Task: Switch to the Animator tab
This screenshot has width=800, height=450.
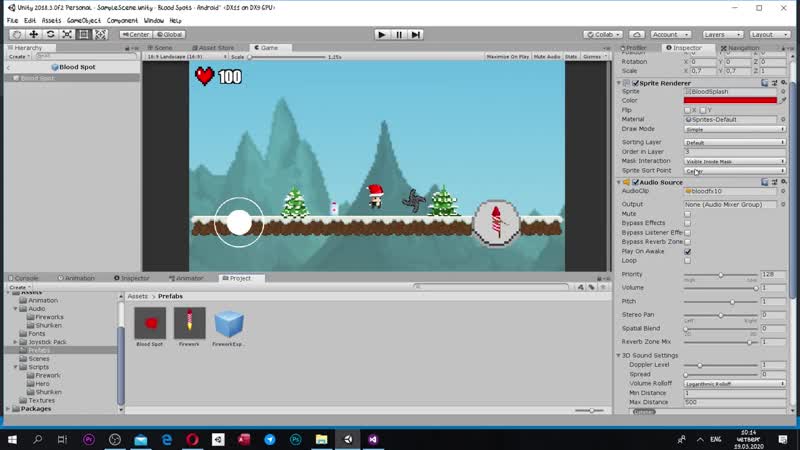Action: [186, 279]
